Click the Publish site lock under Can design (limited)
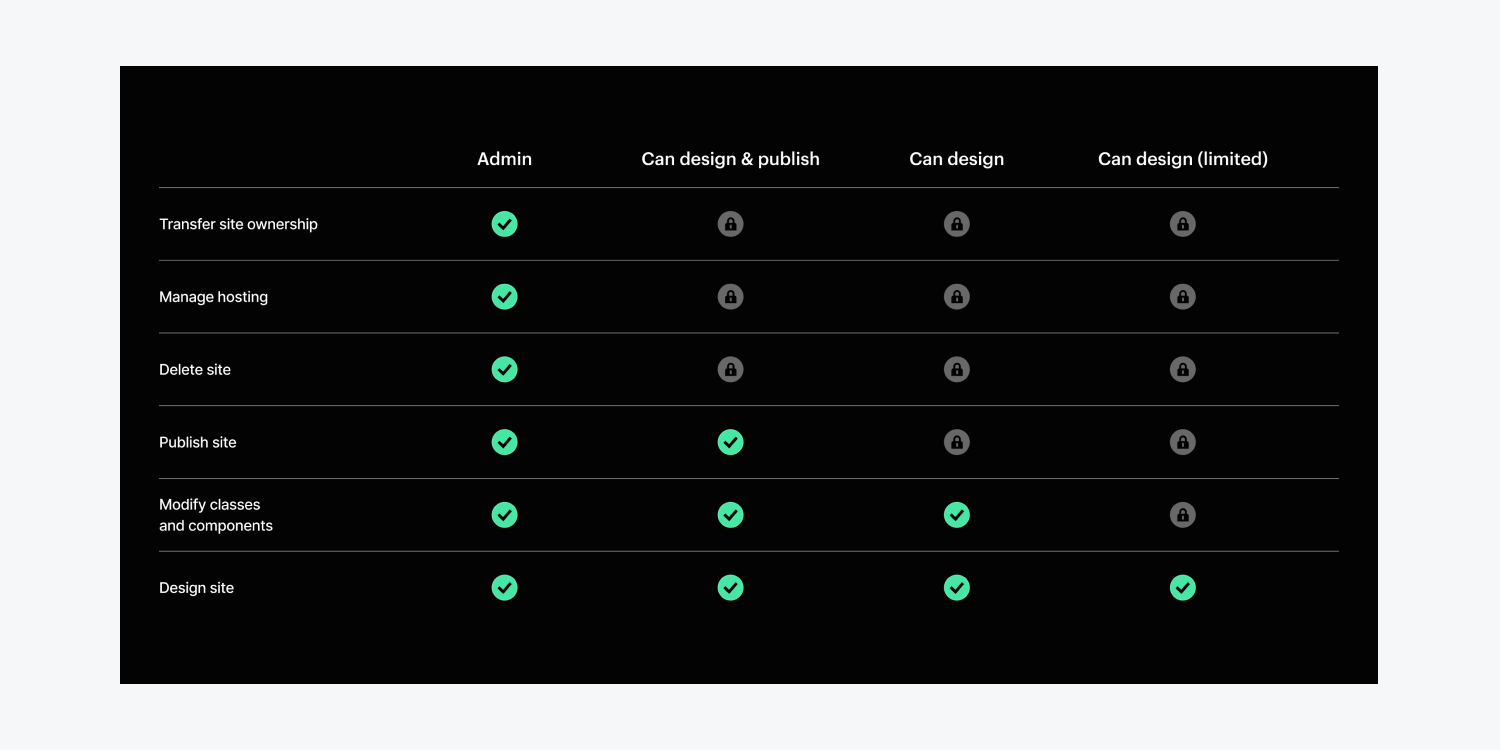 [1183, 442]
